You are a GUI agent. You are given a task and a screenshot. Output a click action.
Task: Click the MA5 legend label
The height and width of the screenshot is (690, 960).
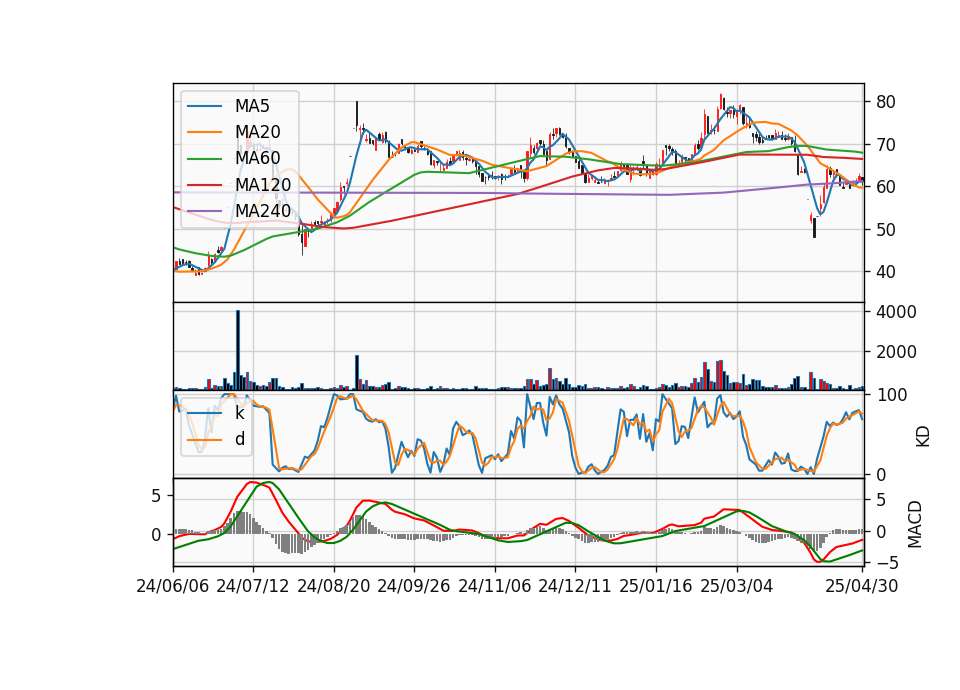click(x=252, y=106)
